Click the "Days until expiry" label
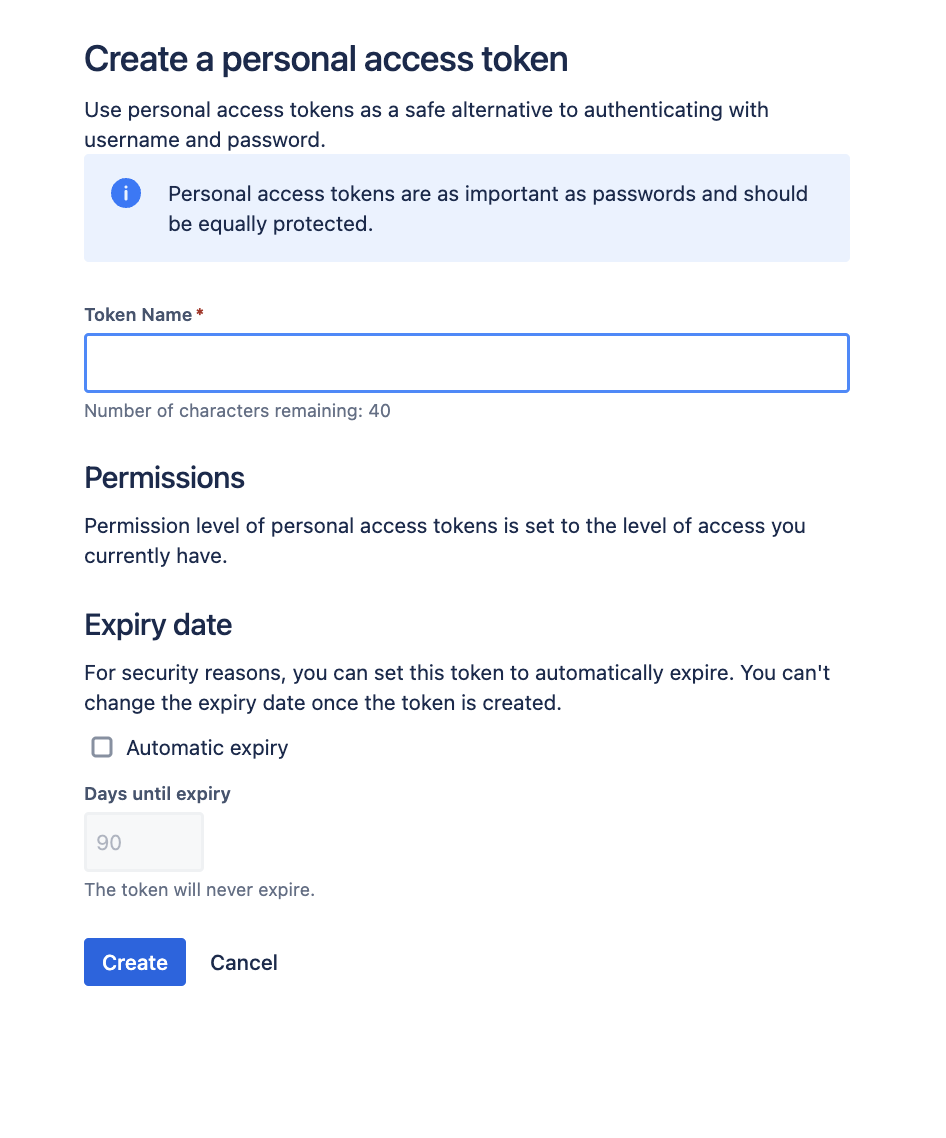 tap(157, 794)
